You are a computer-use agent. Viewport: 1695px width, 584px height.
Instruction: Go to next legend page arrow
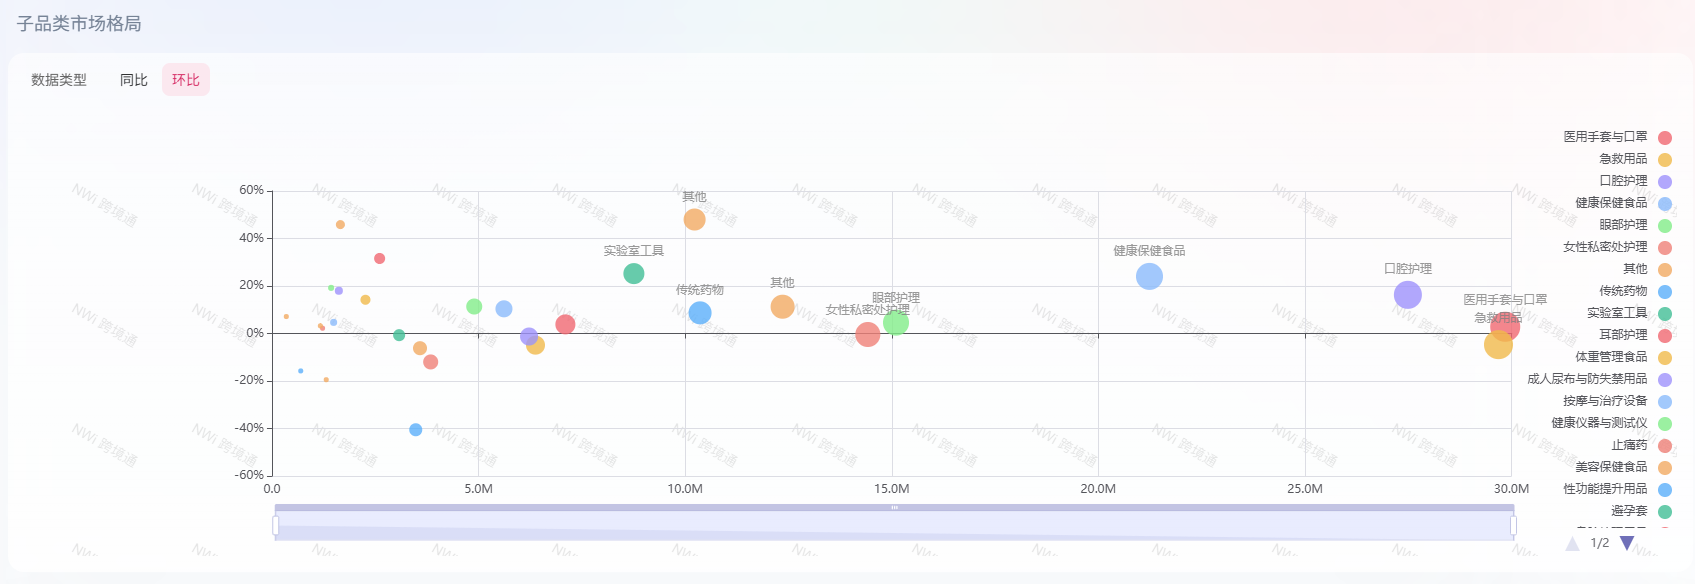[x=1627, y=543]
